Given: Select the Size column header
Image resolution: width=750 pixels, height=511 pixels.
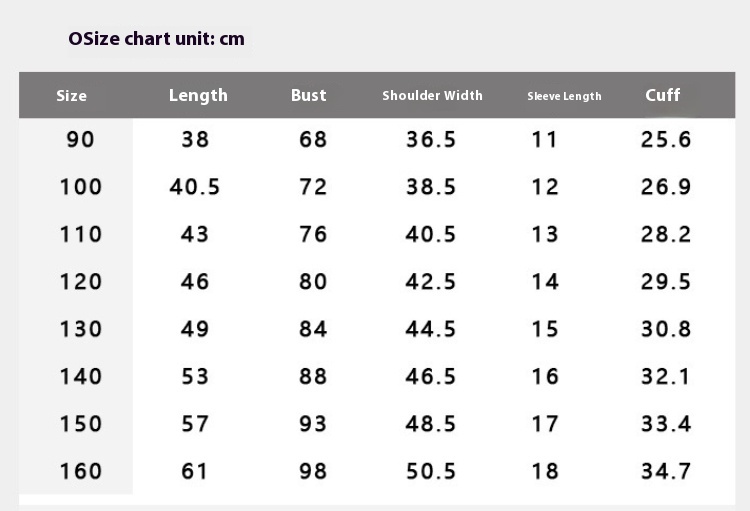Looking at the screenshot, I should coord(71,96).
